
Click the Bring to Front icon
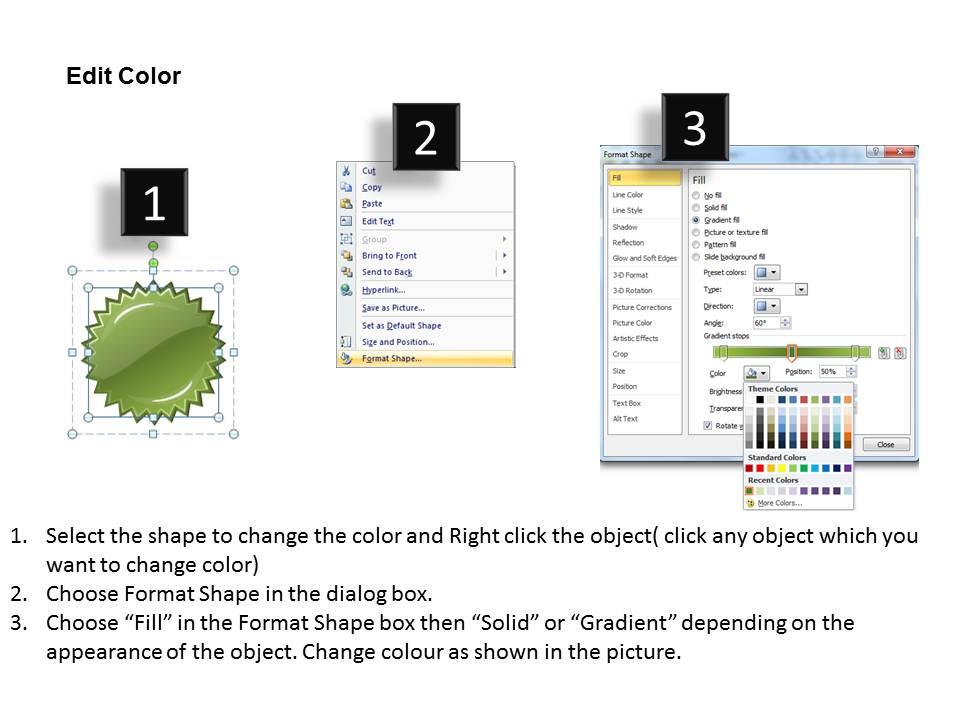coord(347,256)
